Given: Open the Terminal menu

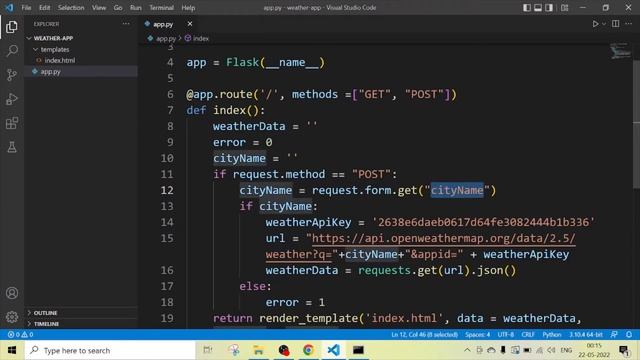Looking at the screenshot, I should (161, 8).
